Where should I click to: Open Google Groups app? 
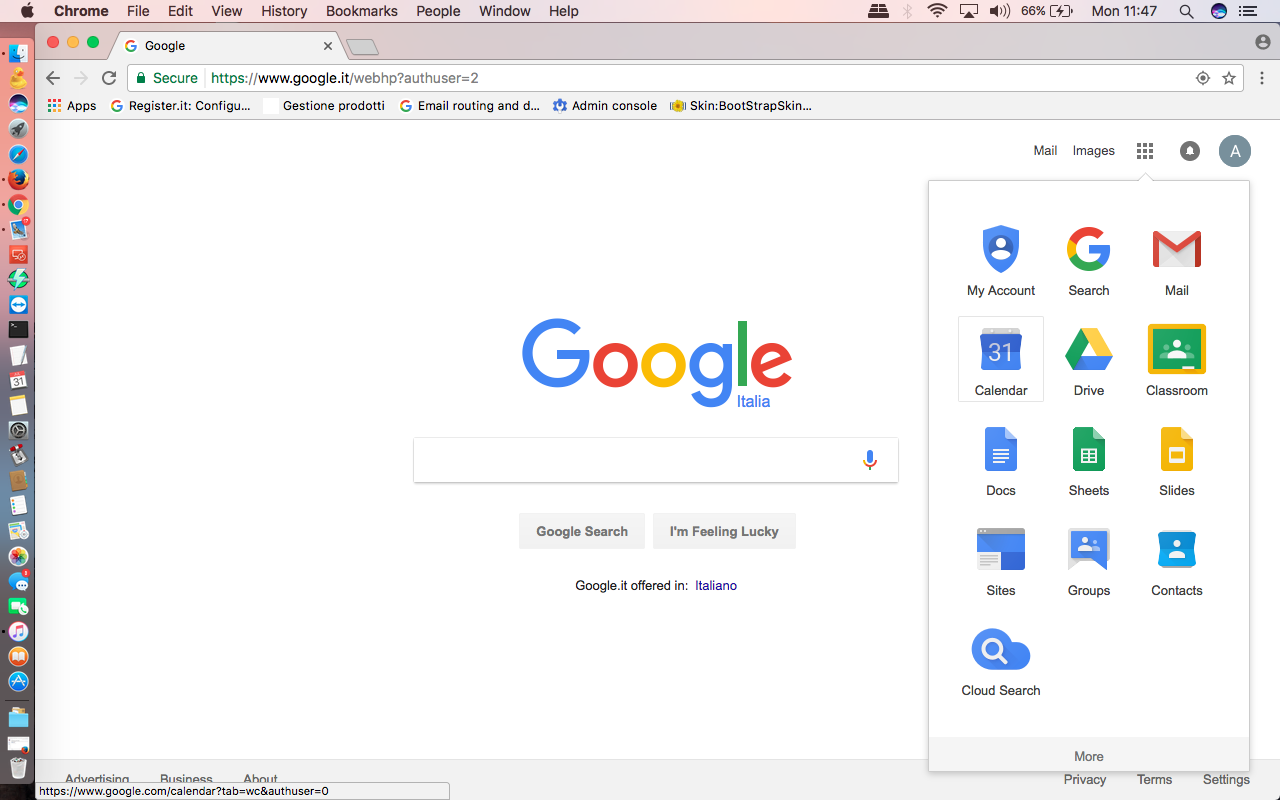pos(1089,560)
